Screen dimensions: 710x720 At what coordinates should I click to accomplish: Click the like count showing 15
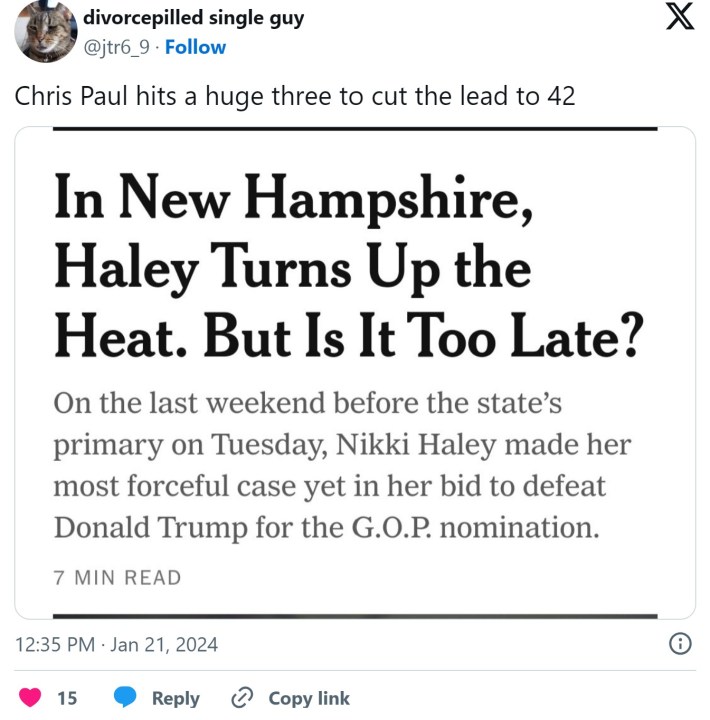click(67, 699)
